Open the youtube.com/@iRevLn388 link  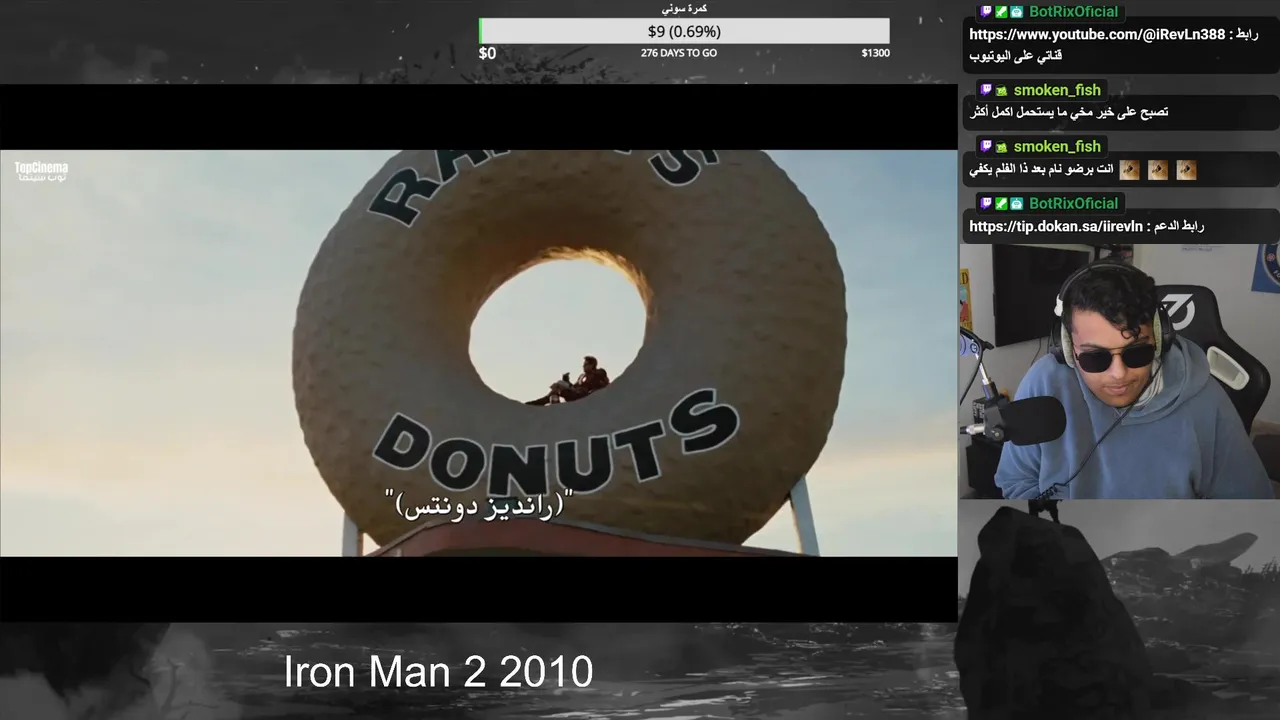point(1097,35)
